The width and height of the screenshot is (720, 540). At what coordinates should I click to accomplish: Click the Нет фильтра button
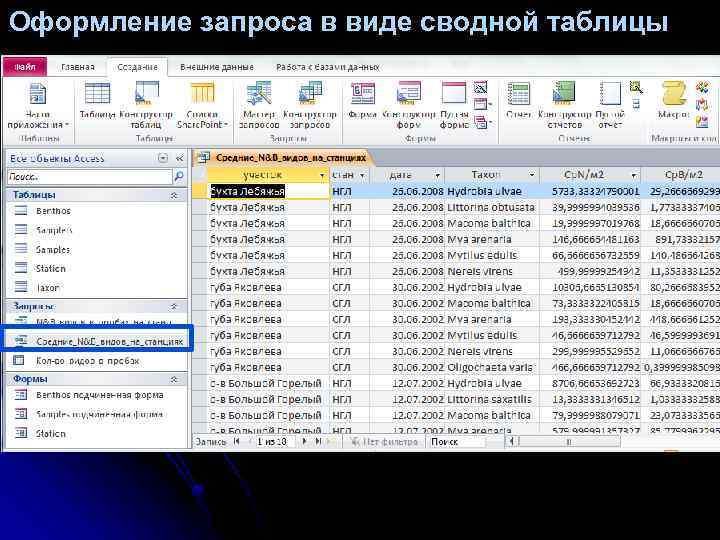[384, 442]
